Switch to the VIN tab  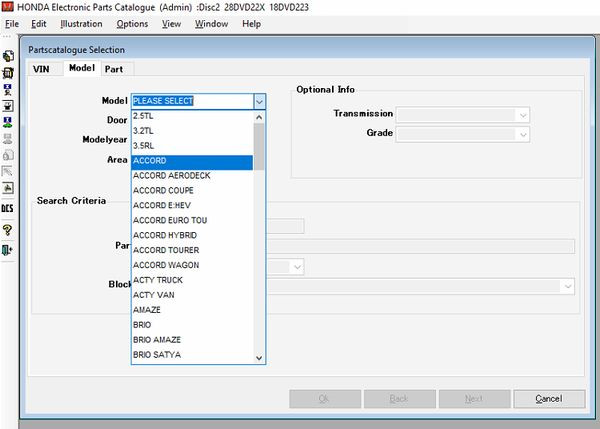pyautogui.click(x=41, y=69)
